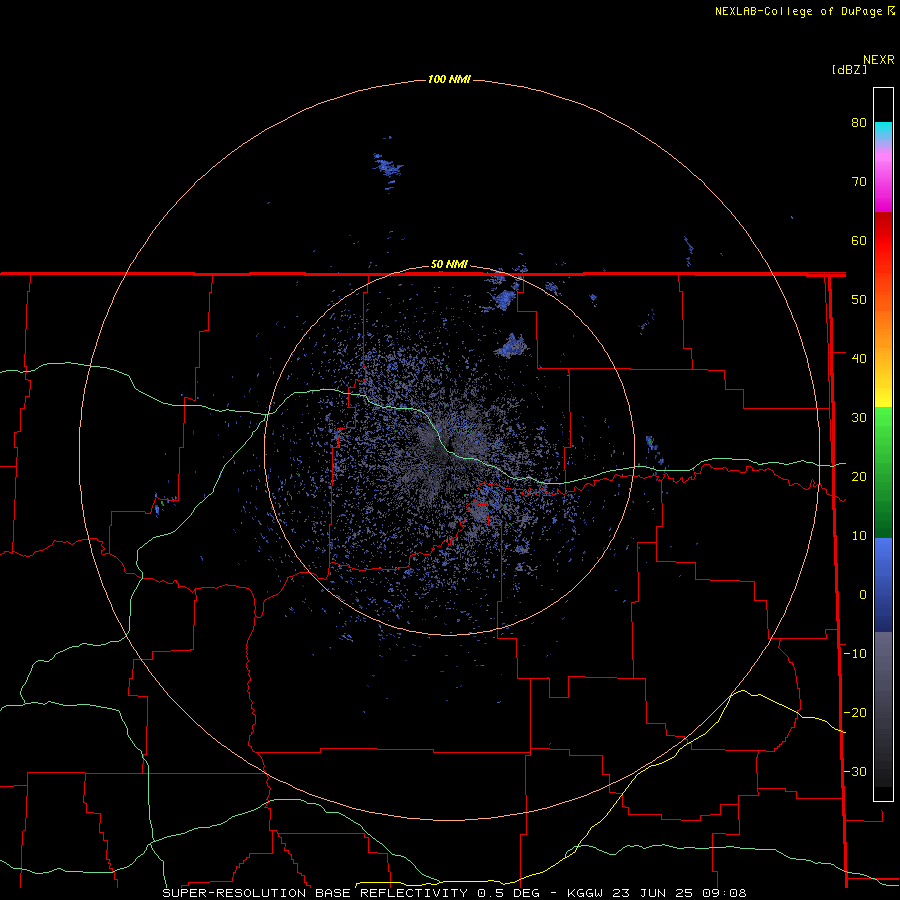Click the 0 value on the dBZ scale

tap(863, 595)
